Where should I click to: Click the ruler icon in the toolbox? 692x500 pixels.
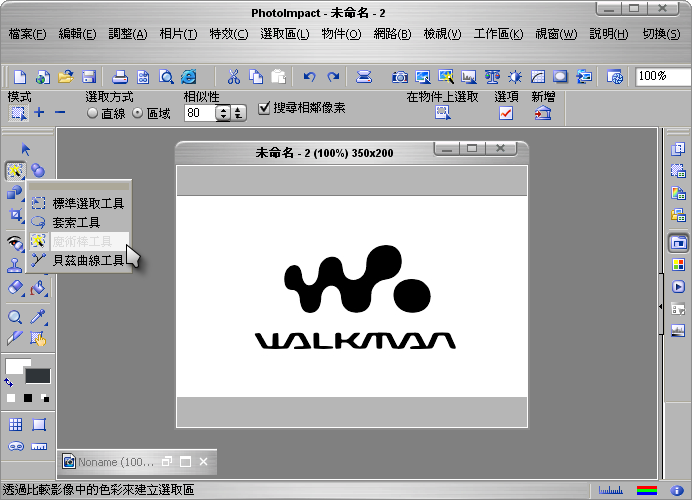(39, 447)
